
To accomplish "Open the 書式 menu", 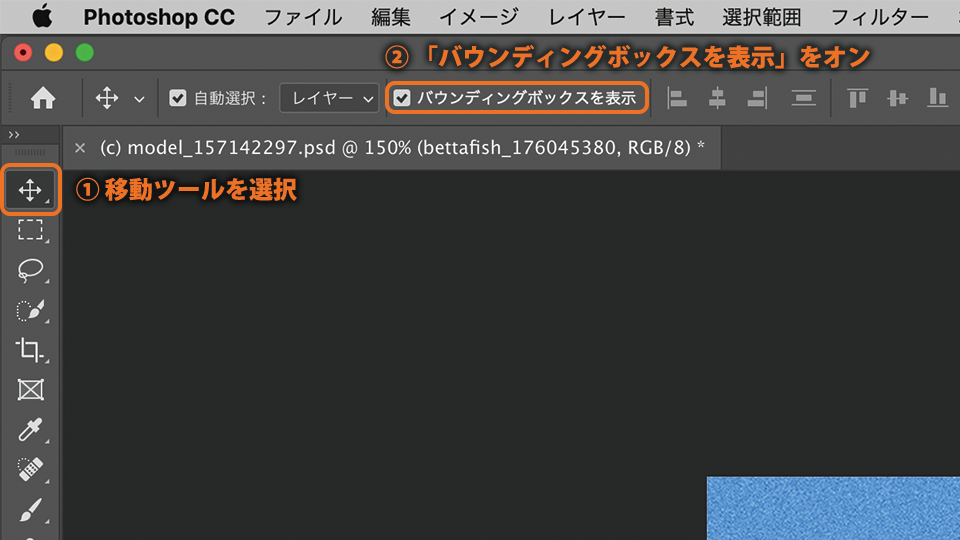I will [x=674, y=17].
